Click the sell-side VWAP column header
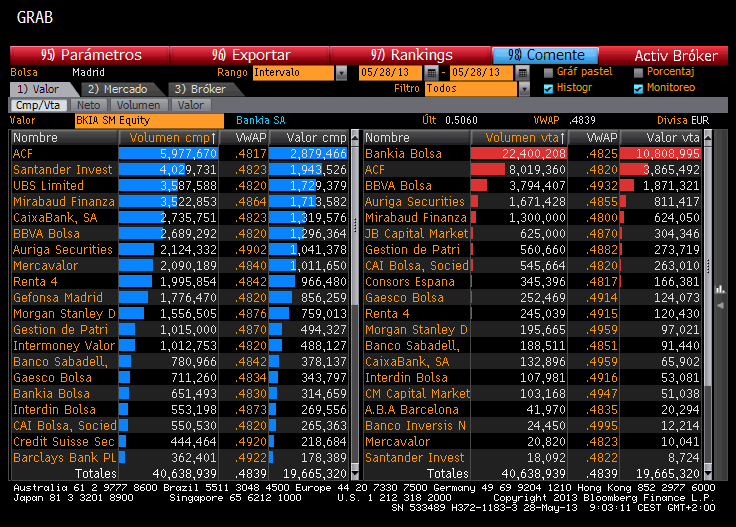 point(594,138)
